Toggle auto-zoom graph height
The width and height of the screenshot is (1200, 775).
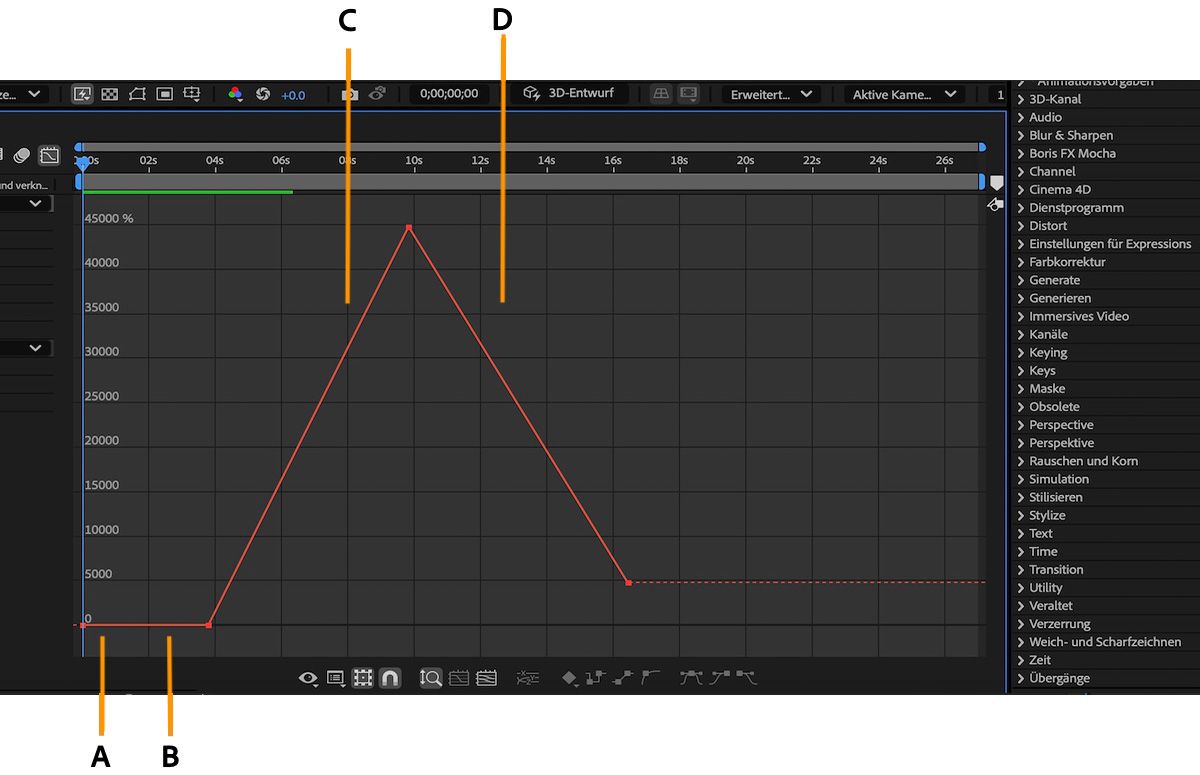point(431,678)
